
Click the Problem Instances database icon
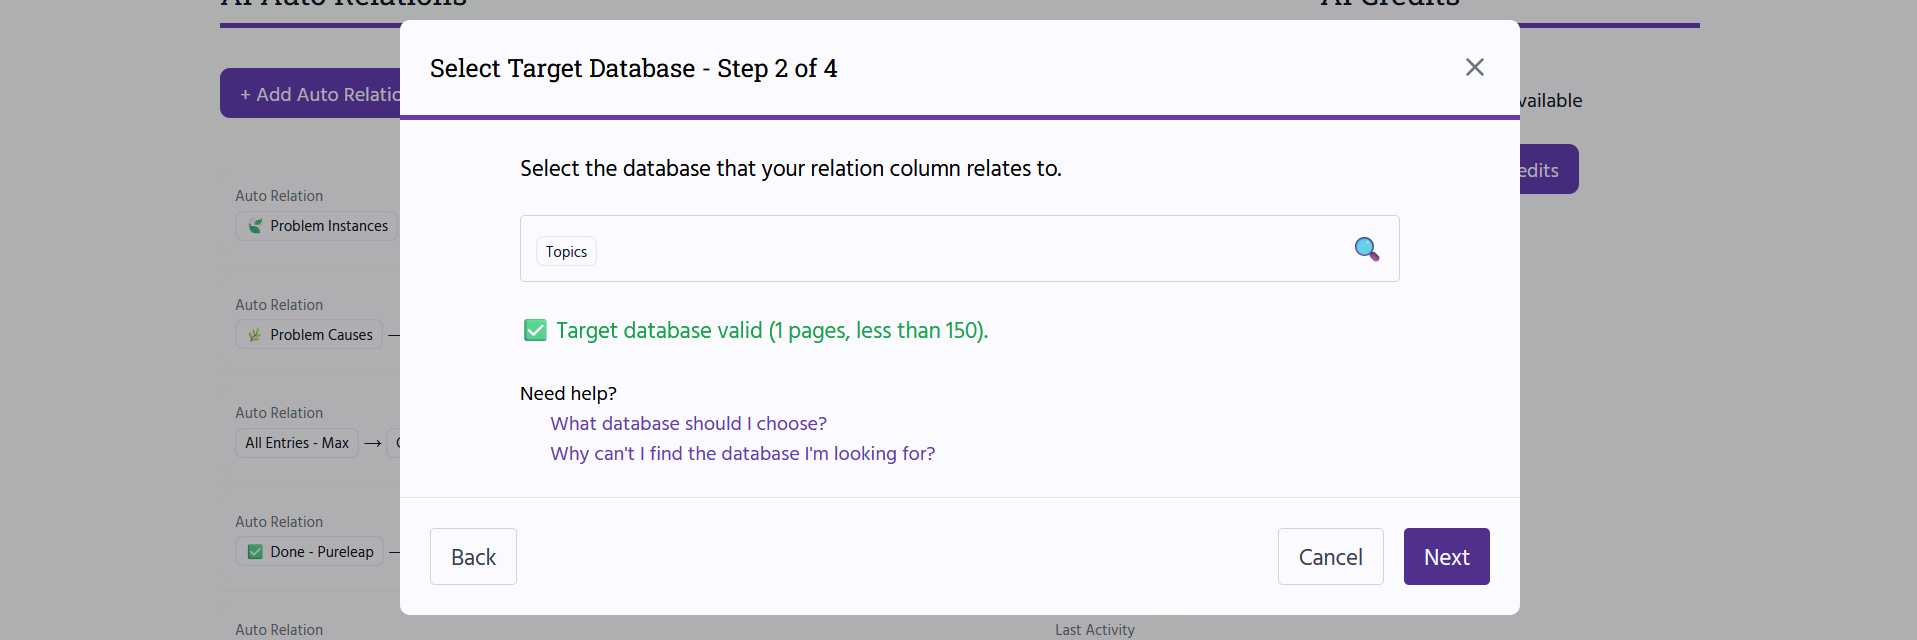coord(256,226)
